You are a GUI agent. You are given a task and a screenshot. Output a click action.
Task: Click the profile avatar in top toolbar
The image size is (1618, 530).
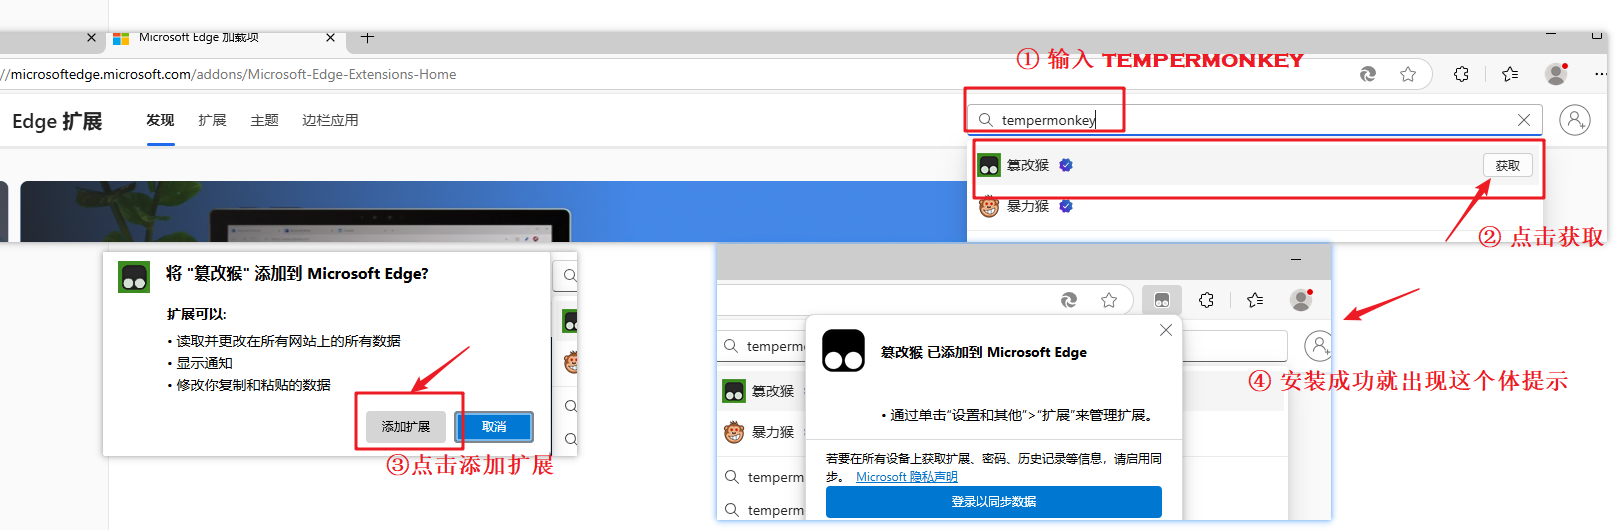coord(1556,73)
